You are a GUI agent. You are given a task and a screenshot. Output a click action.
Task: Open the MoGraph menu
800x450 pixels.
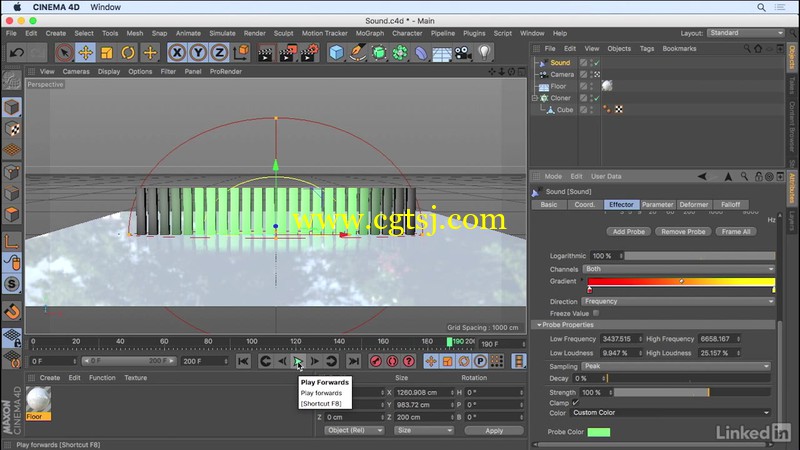369,33
